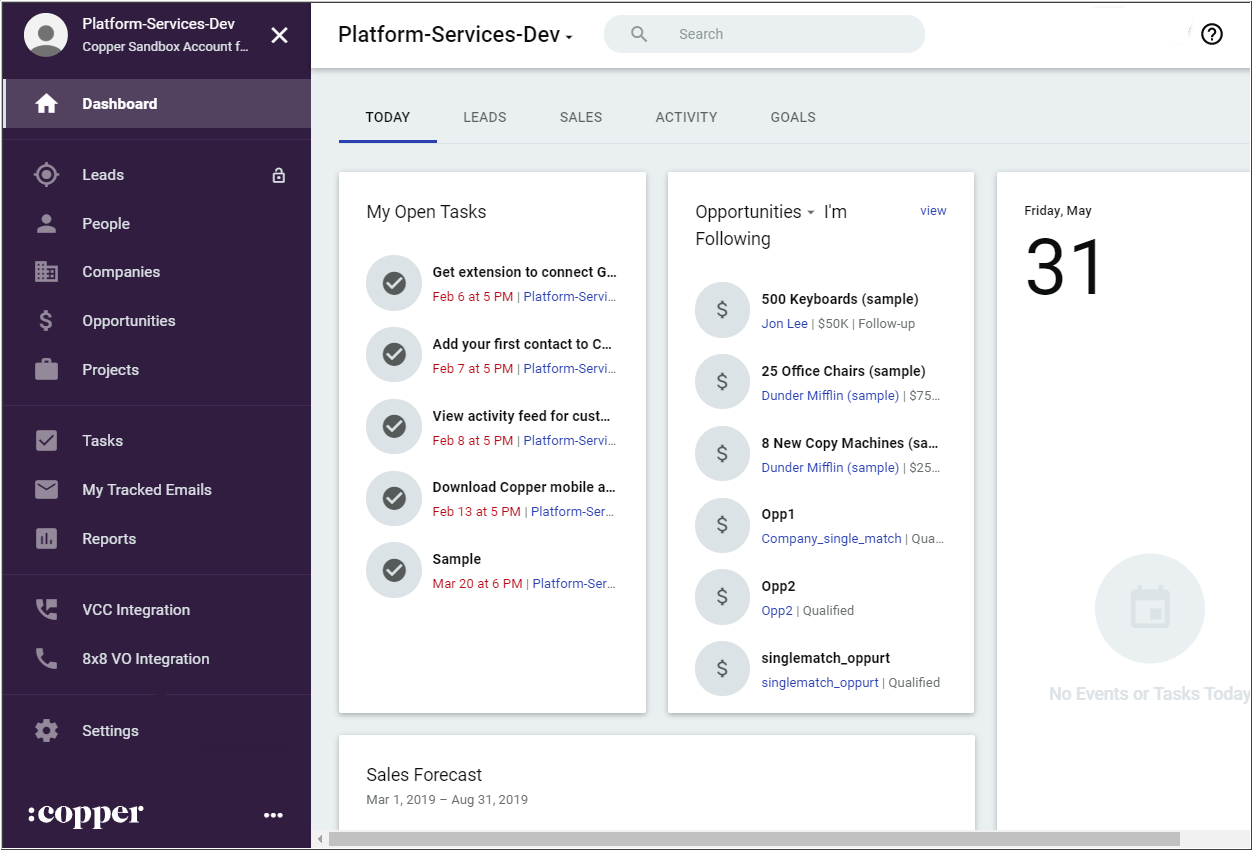Click Platform-Ser link under Sample task
This screenshot has width=1252, height=850.
tap(574, 584)
